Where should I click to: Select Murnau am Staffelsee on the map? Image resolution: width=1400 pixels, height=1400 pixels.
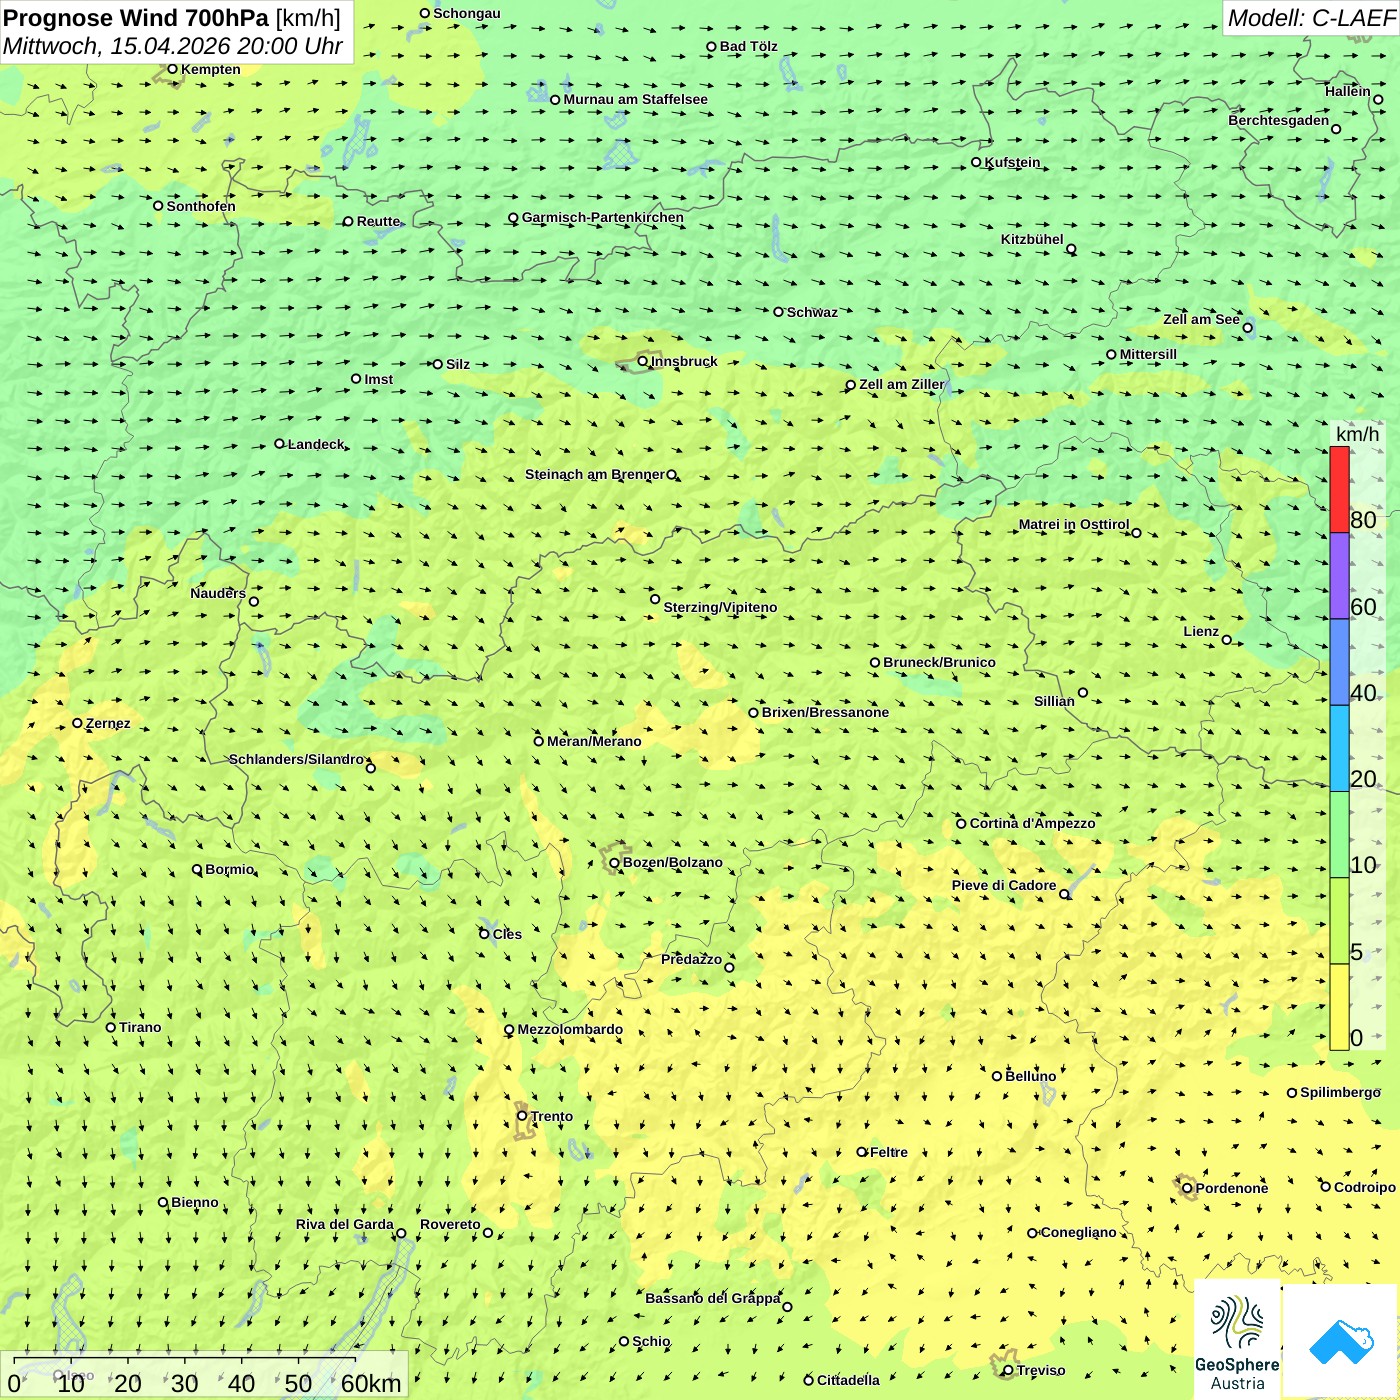tap(635, 99)
